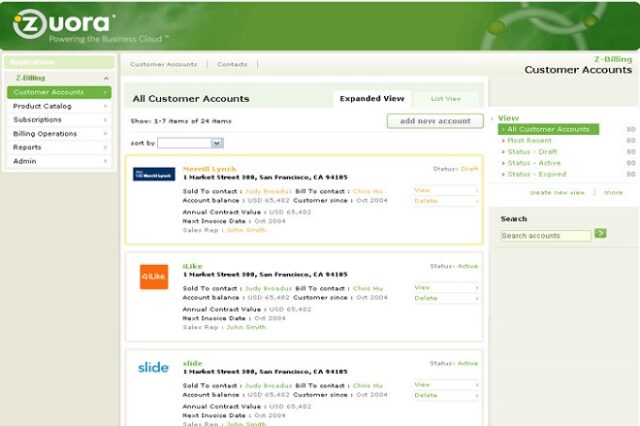Open Billing Operations menu item

[59, 133]
